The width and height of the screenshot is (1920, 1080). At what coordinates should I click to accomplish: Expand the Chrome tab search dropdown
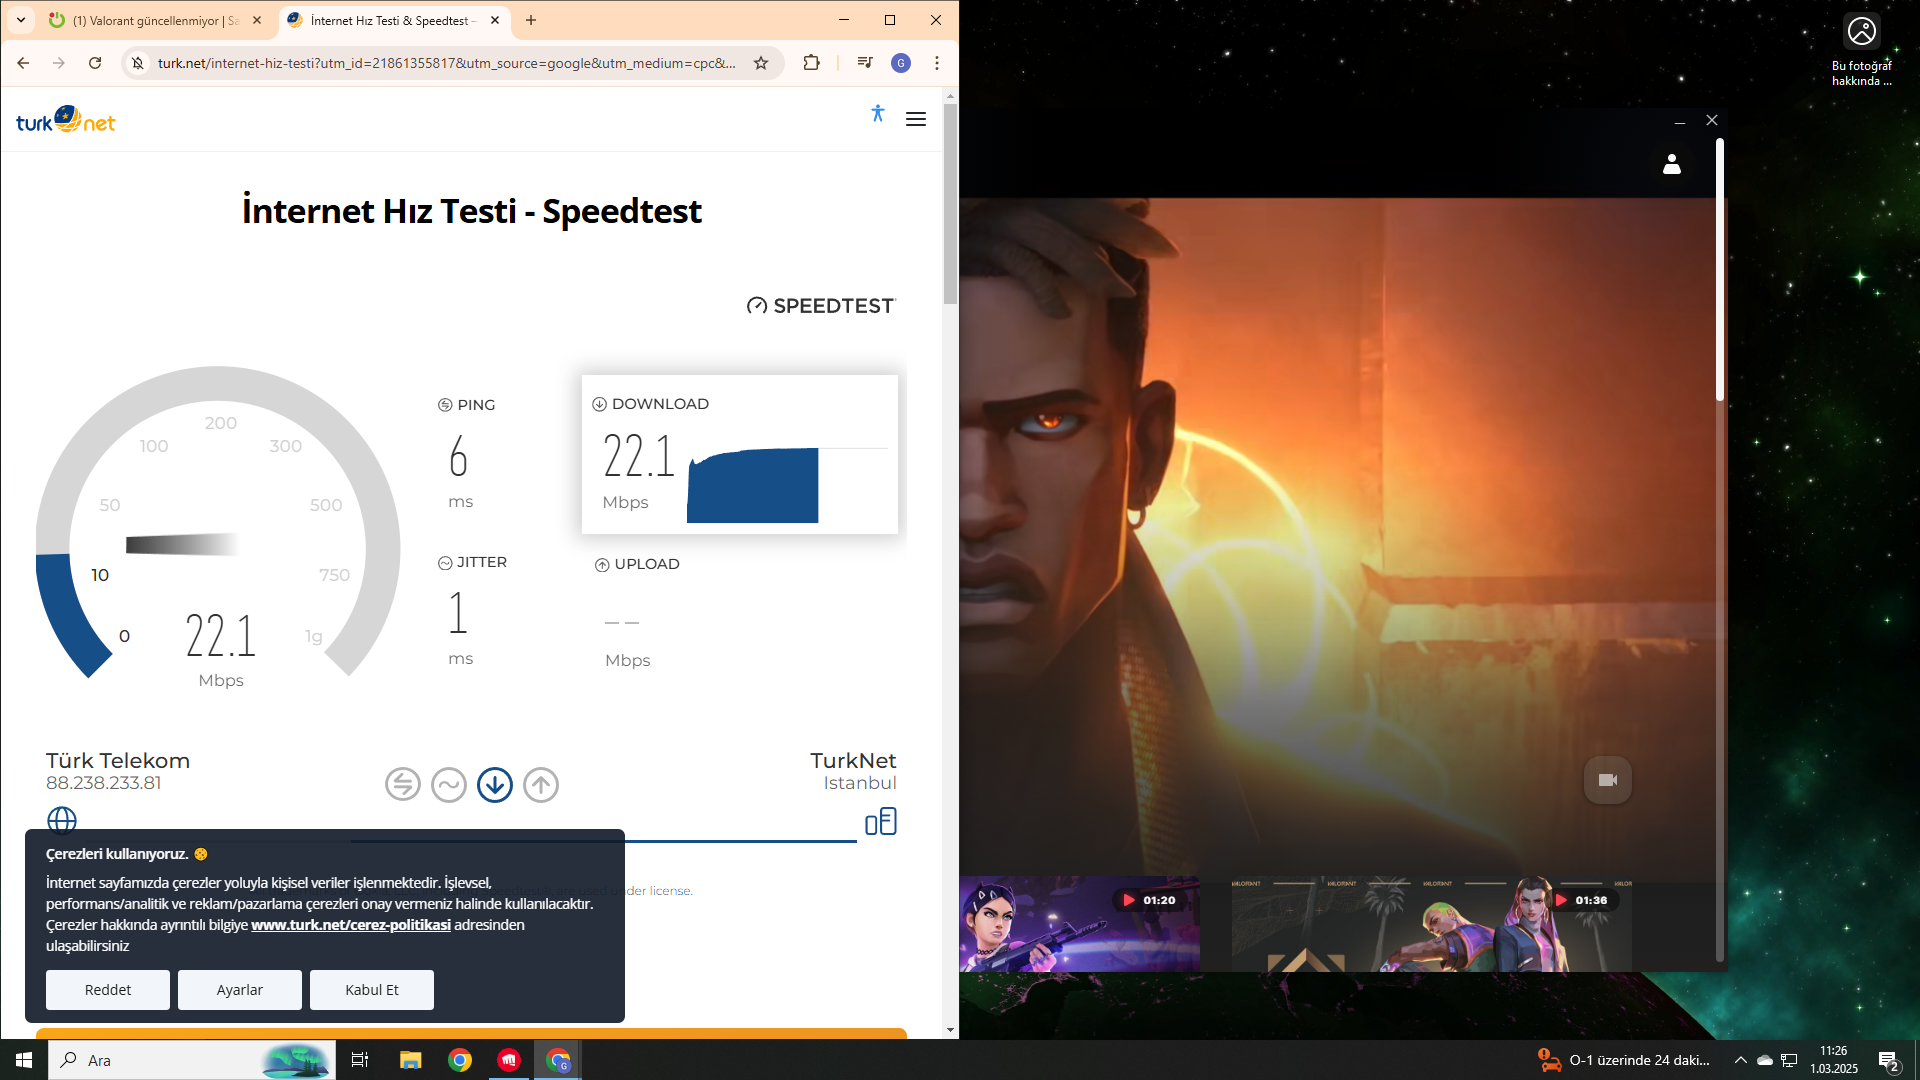pos(21,20)
